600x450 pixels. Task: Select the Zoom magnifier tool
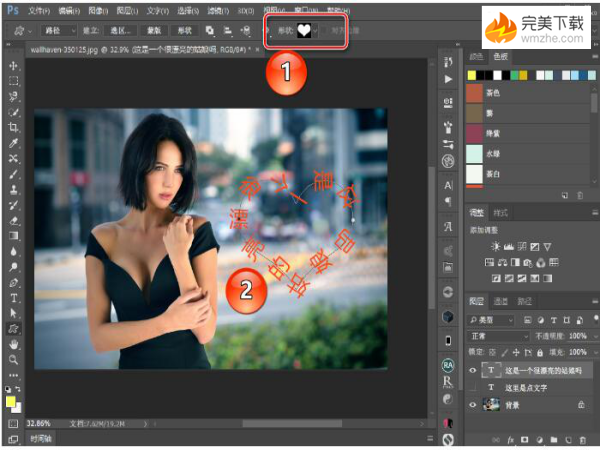[x=13, y=360]
